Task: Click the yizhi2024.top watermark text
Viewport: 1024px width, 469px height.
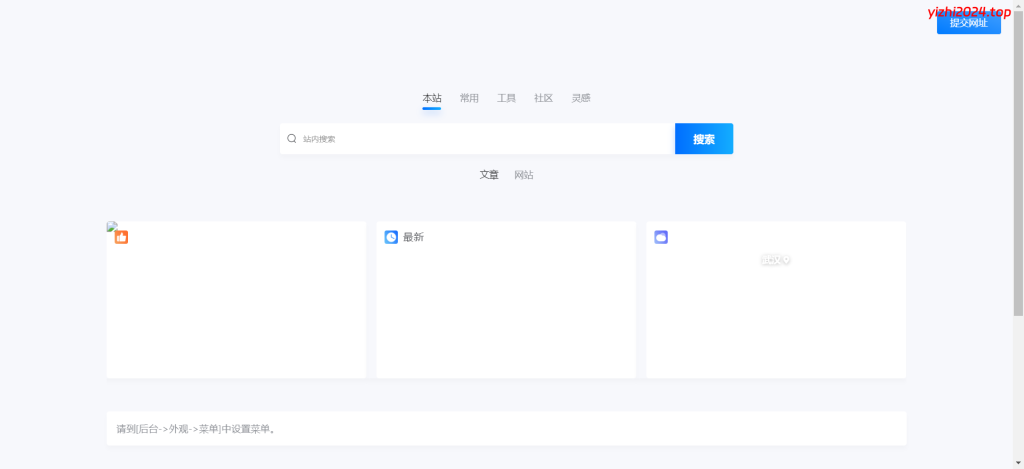Action: coord(969,11)
